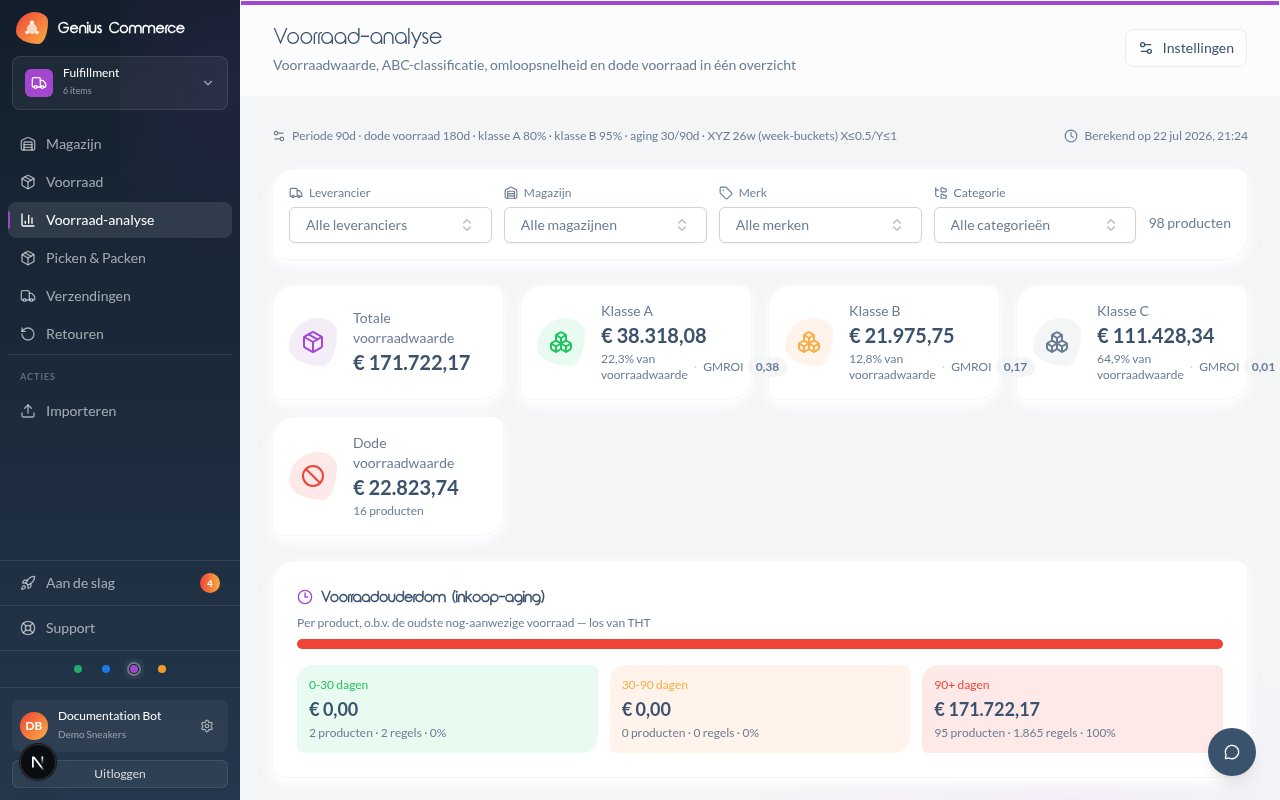This screenshot has width=1280, height=800.
Task: Open the chat bubble widget
Action: point(1232,752)
